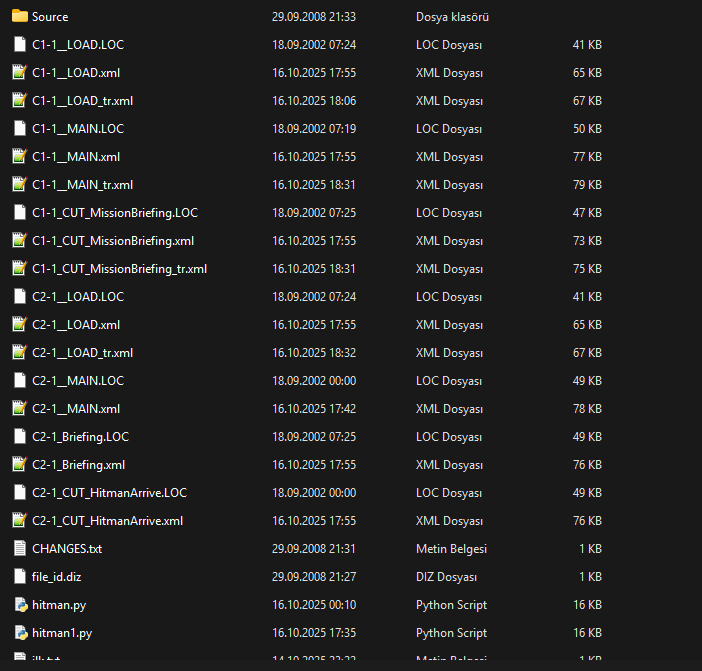Select the C2-1__MAIN.LOC file icon

click(x=20, y=380)
